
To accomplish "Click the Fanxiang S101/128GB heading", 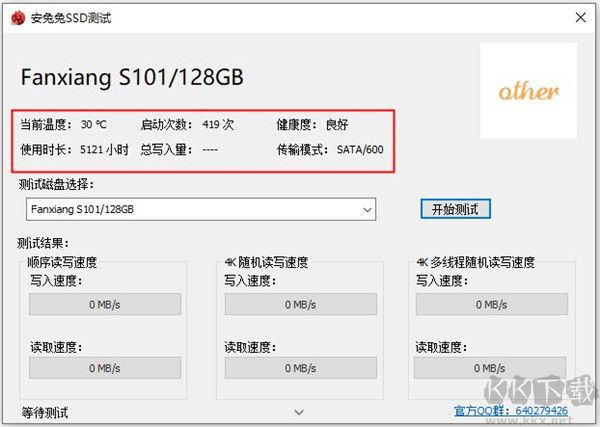I will click(132, 78).
